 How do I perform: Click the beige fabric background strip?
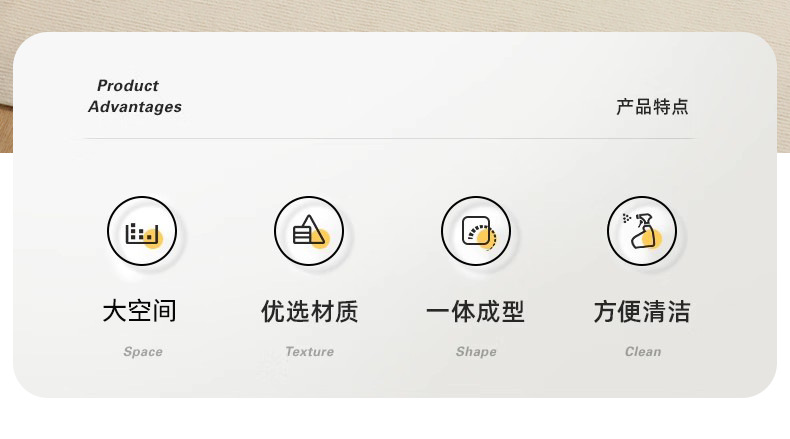395,15
